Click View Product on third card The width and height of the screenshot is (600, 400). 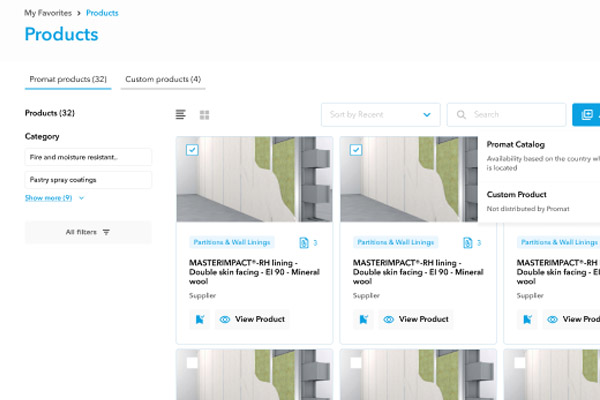click(x=571, y=319)
